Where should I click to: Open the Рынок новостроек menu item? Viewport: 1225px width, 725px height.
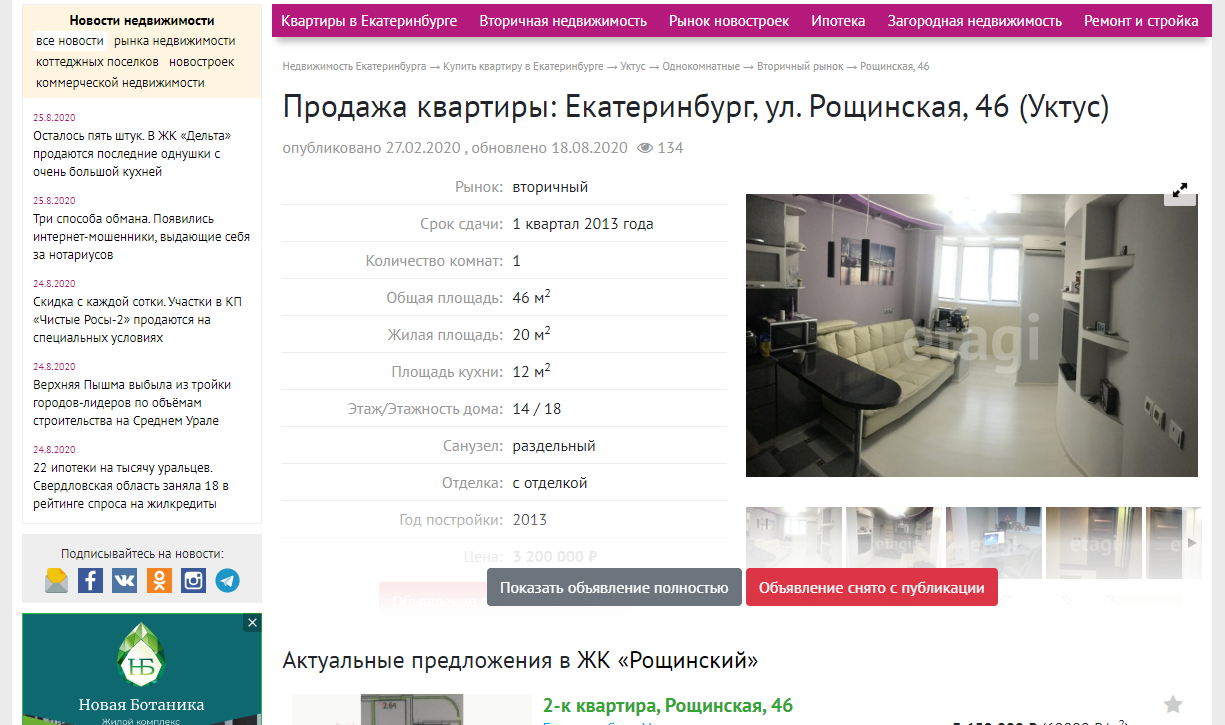click(729, 21)
